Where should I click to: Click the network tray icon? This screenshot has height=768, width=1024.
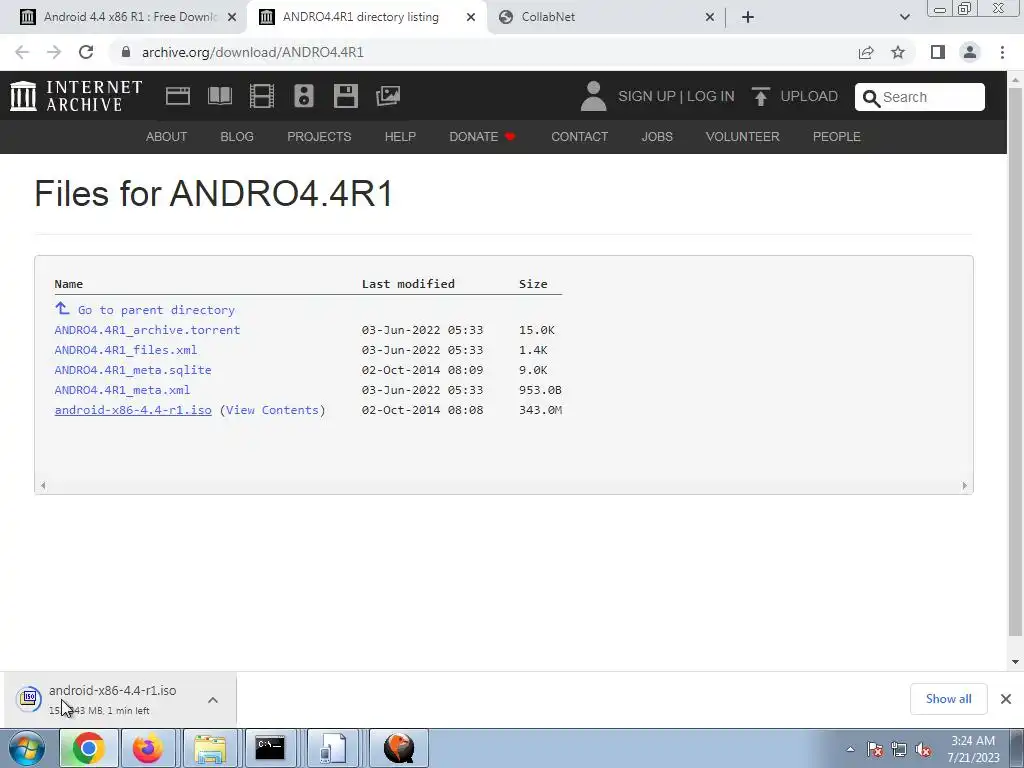click(x=899, y=750)
